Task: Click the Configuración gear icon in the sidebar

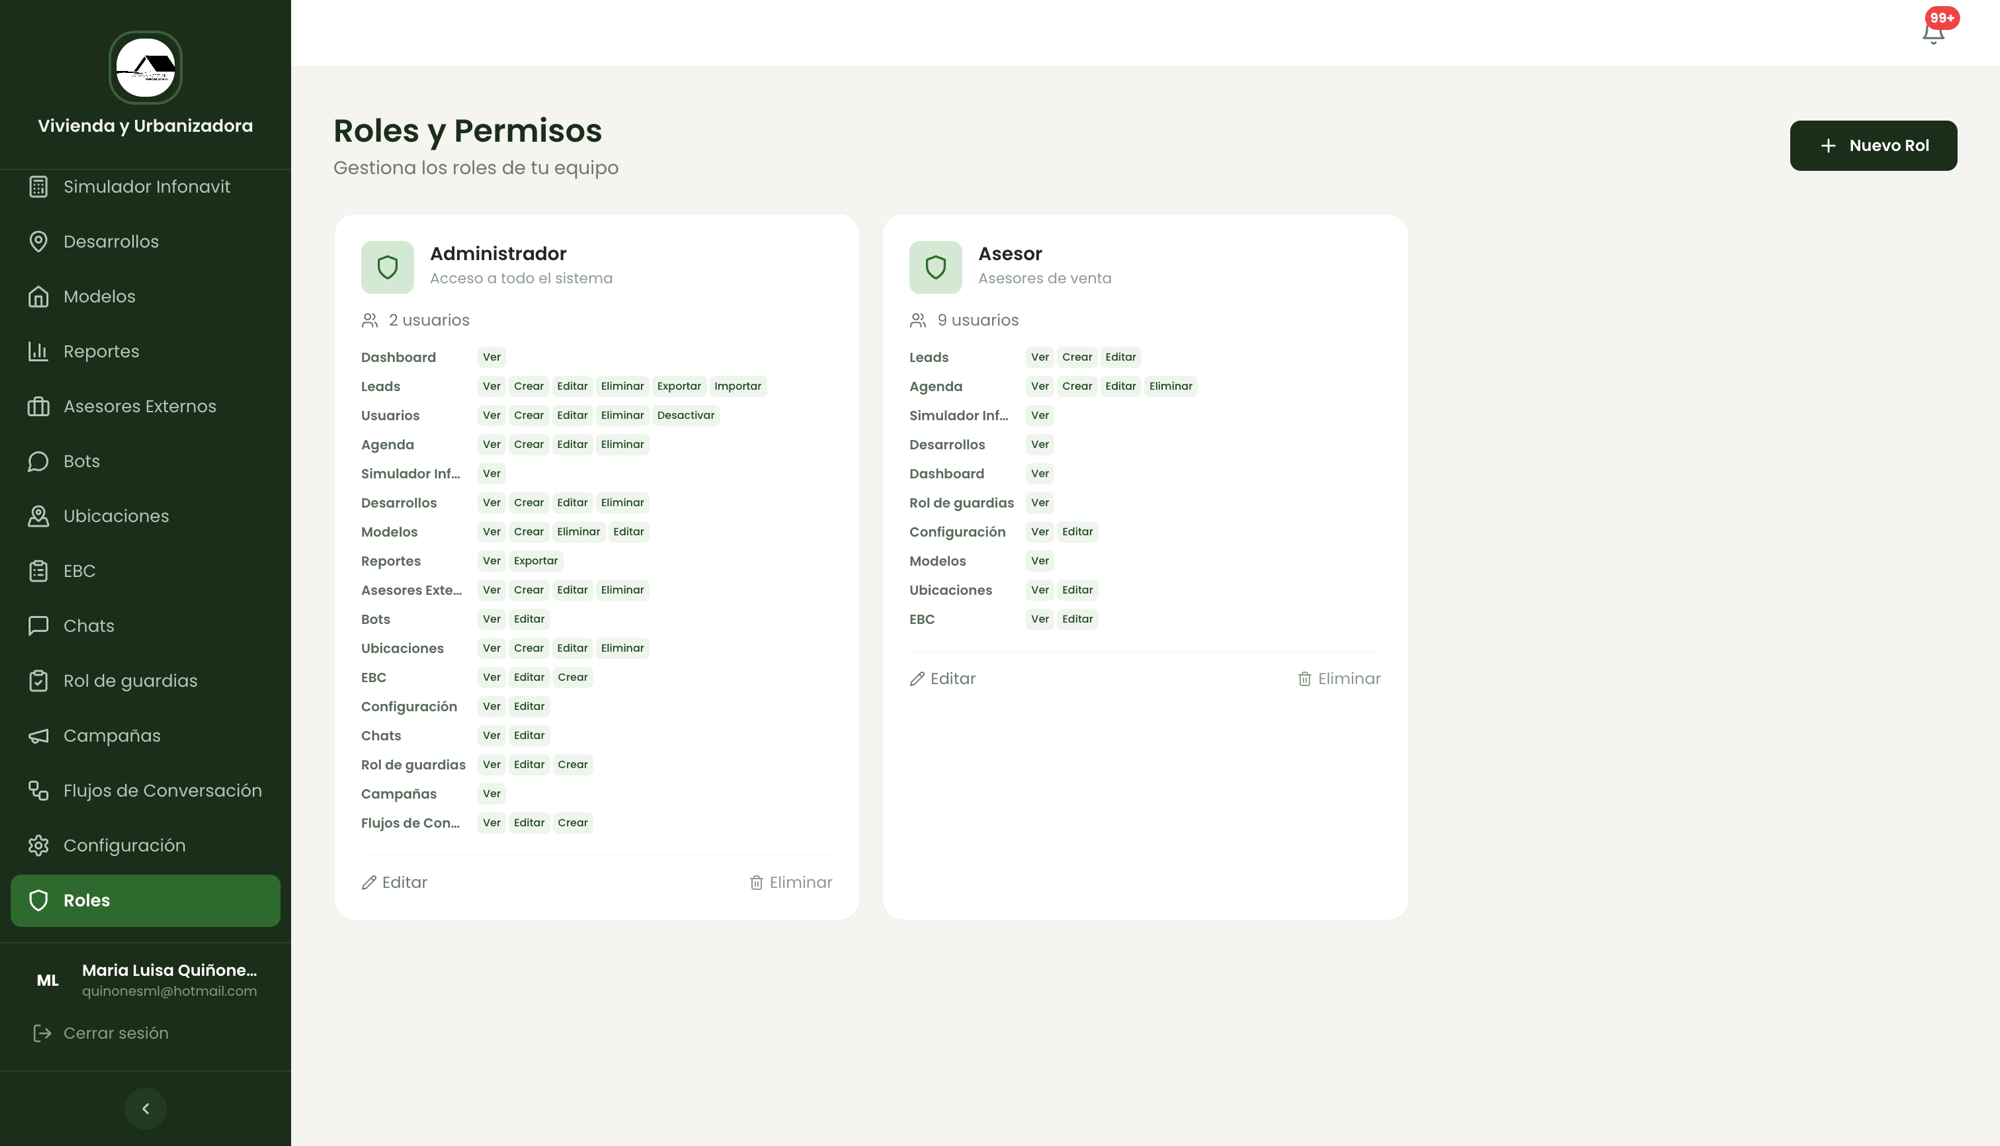Action: (38, 846)
